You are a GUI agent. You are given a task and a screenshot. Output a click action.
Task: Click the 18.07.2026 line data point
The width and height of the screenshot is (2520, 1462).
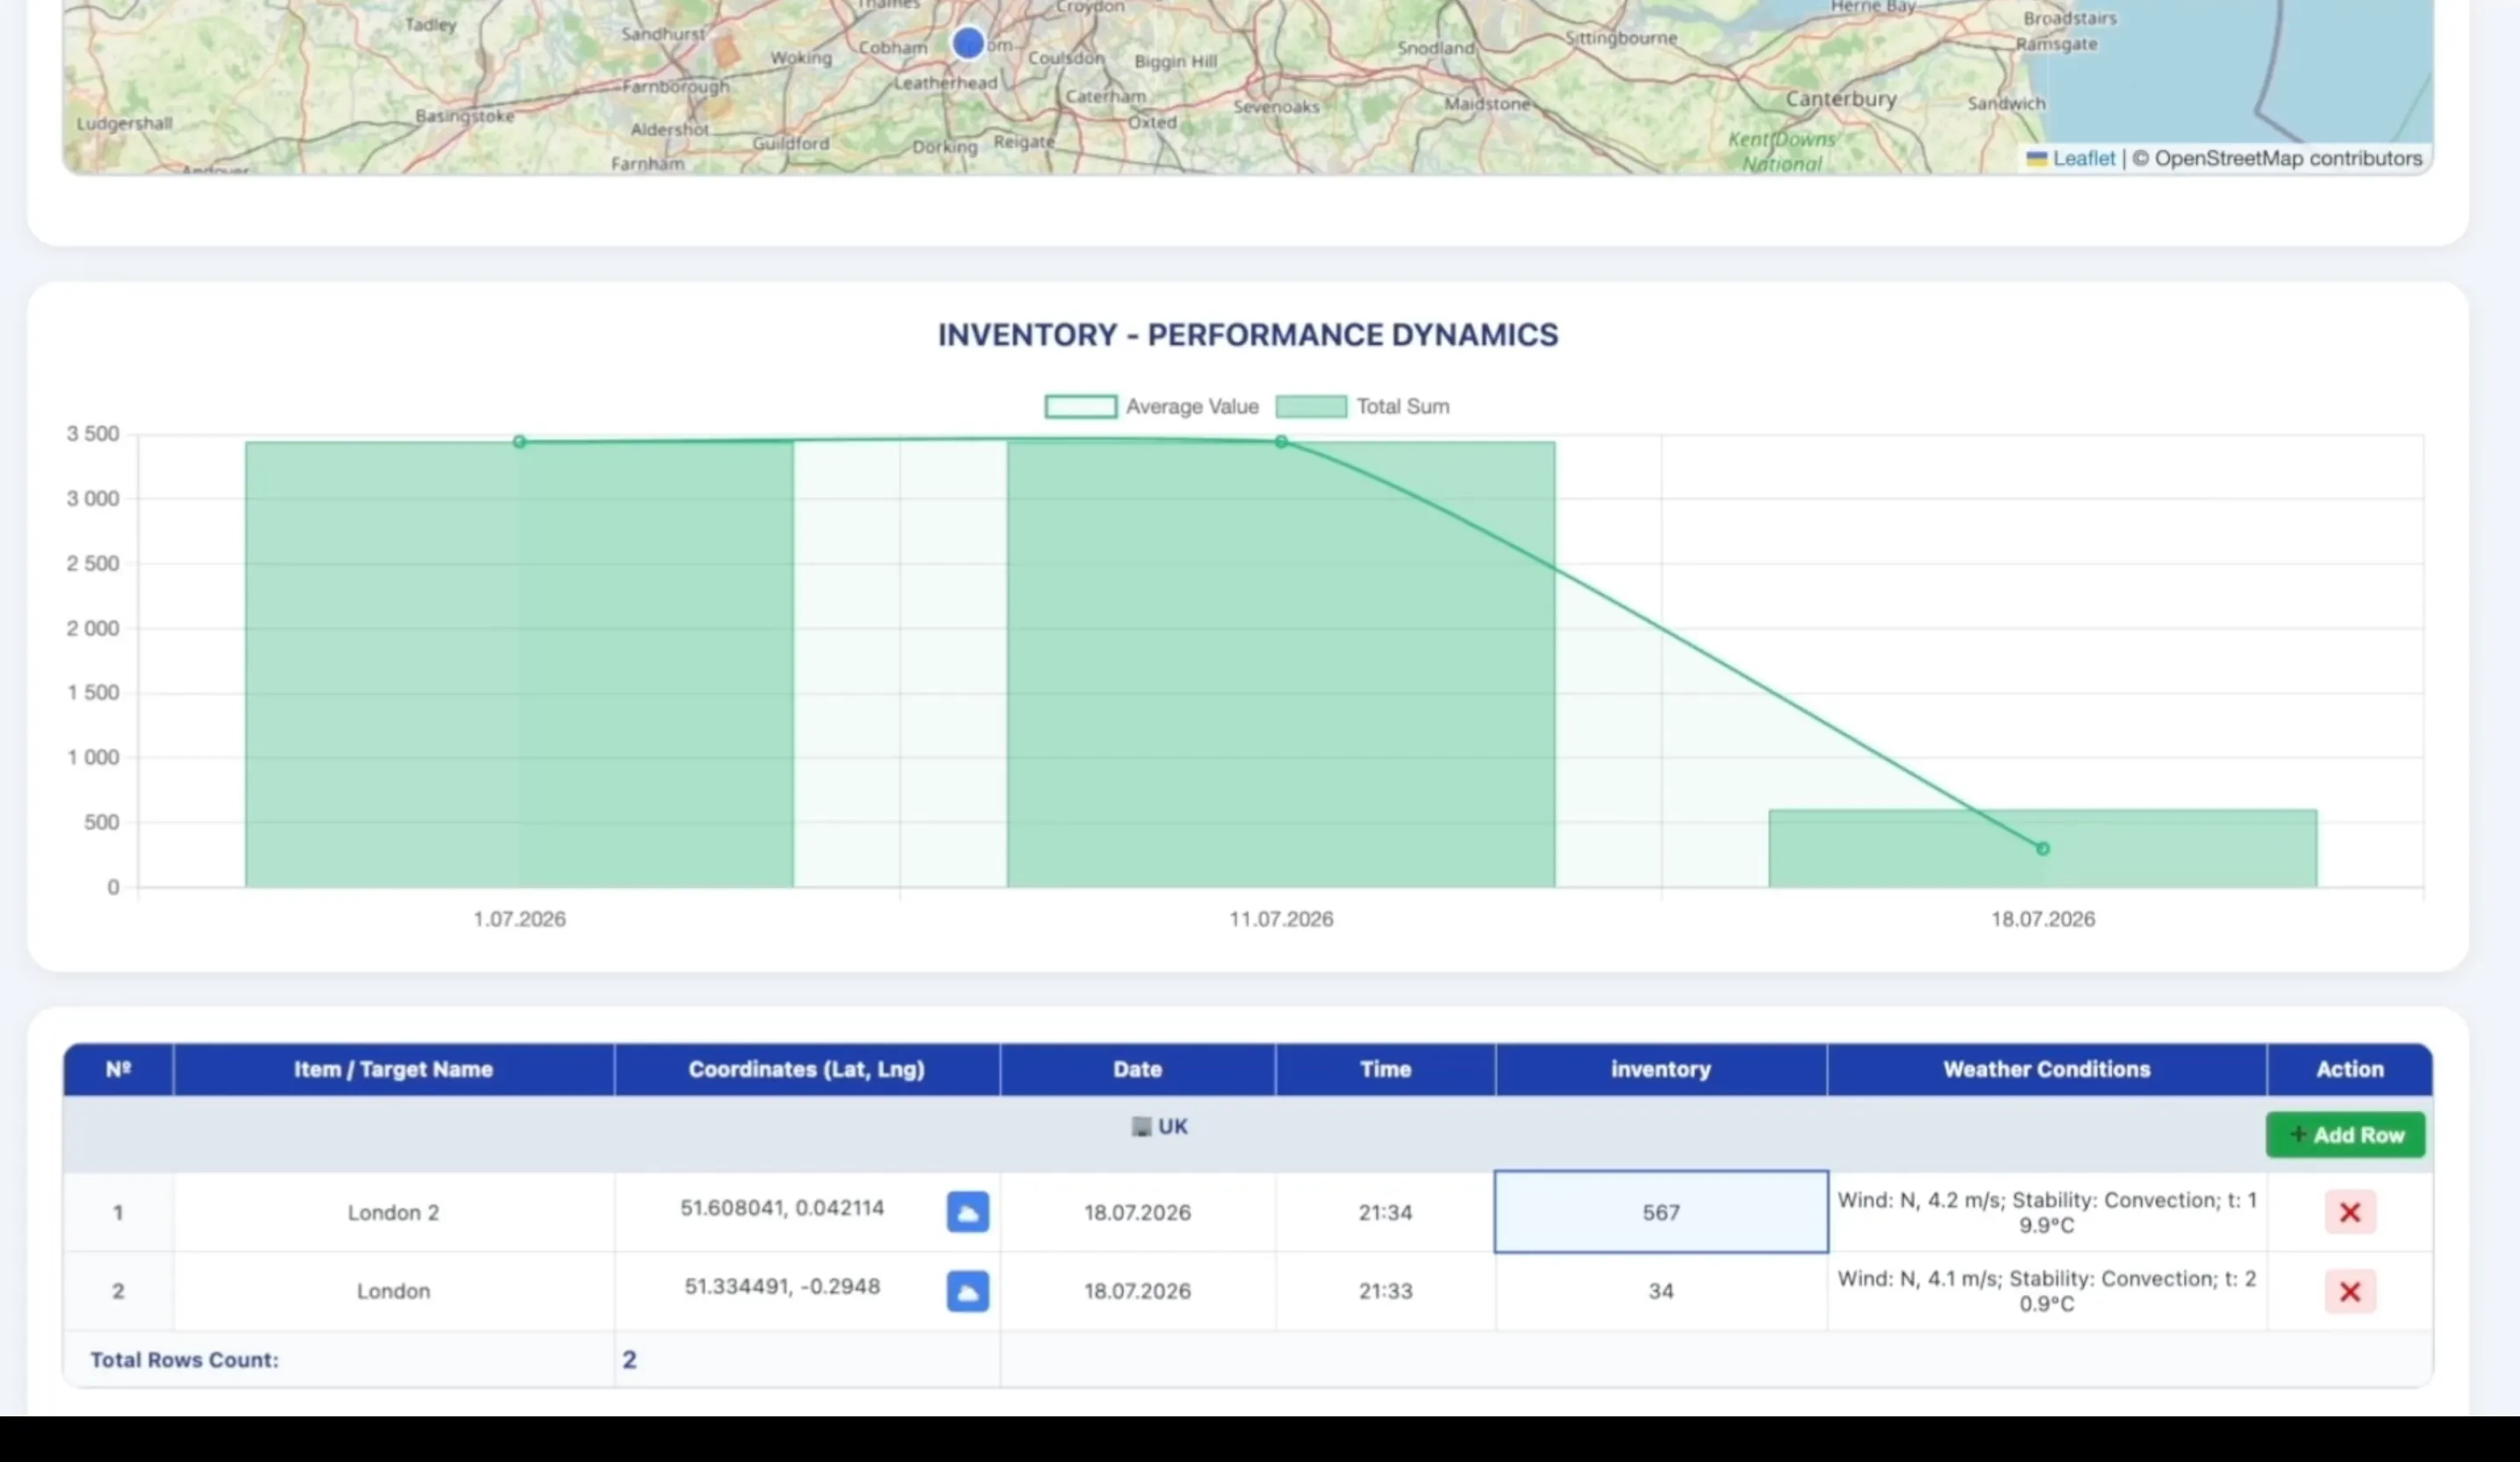[x=2043, y=849]
